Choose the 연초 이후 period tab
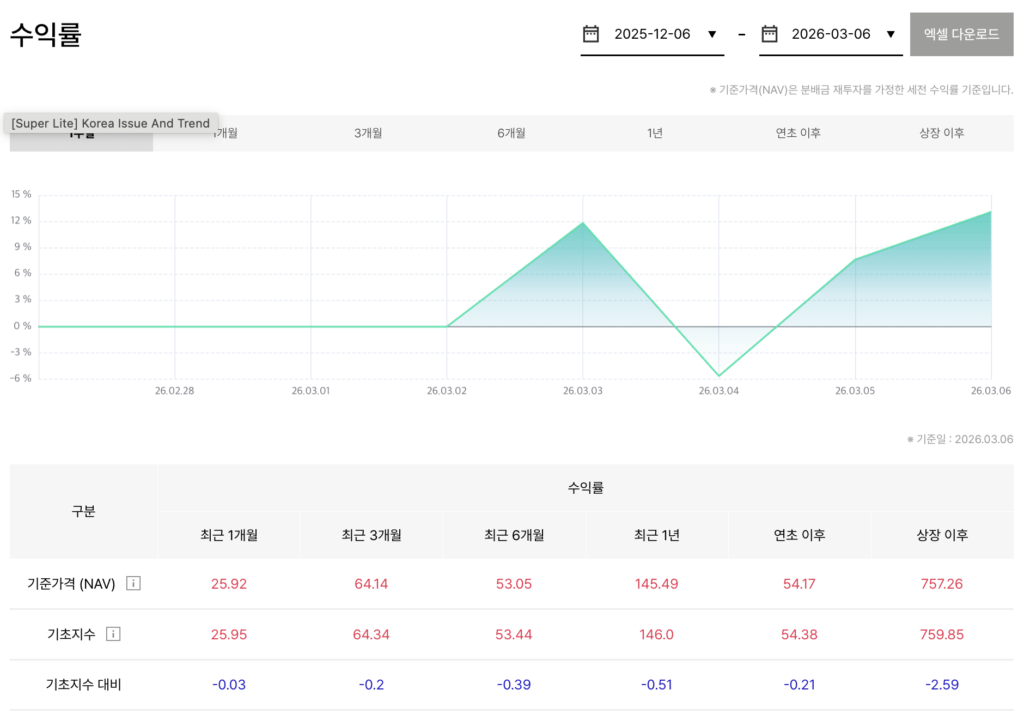 pyautogui.click(x=798, y=133)
